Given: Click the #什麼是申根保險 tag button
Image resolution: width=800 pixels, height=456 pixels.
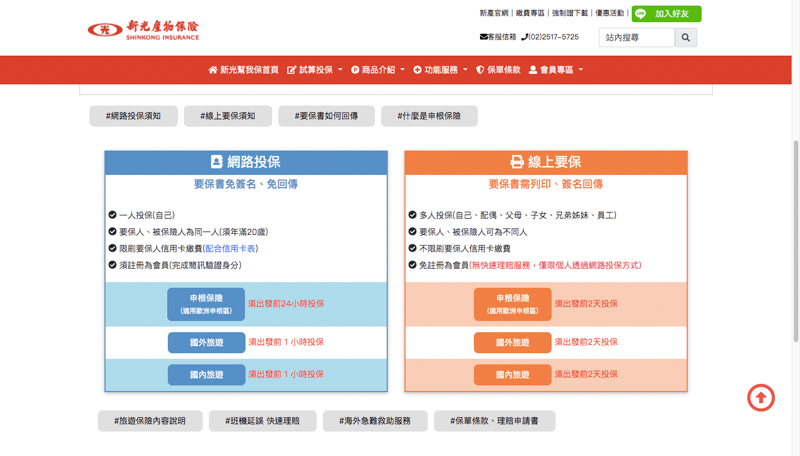Looking at the screenshot, I should click(429, 116).
